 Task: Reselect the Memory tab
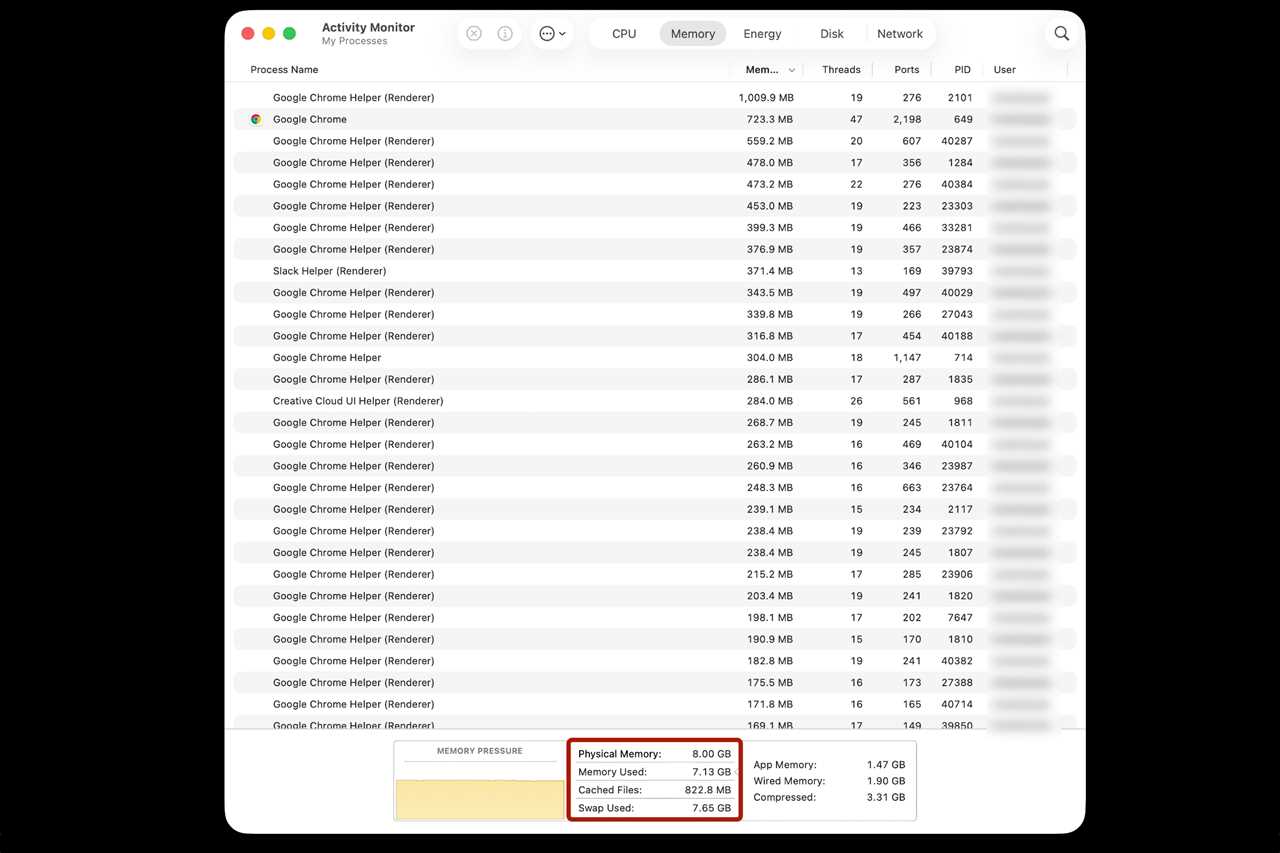point(692,33)
